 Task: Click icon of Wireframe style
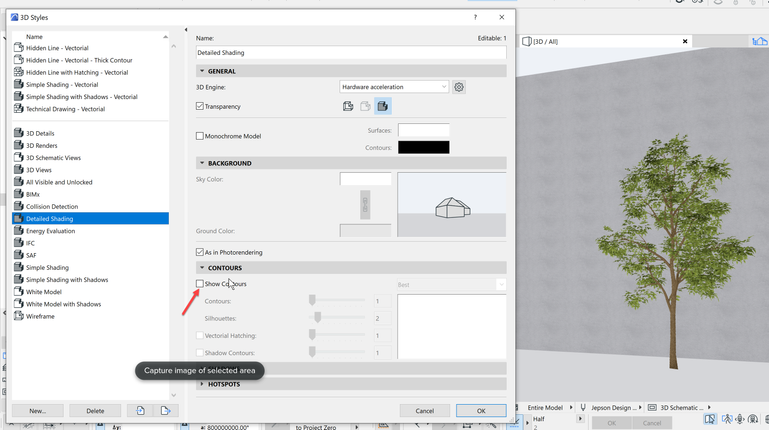[19, 316]
